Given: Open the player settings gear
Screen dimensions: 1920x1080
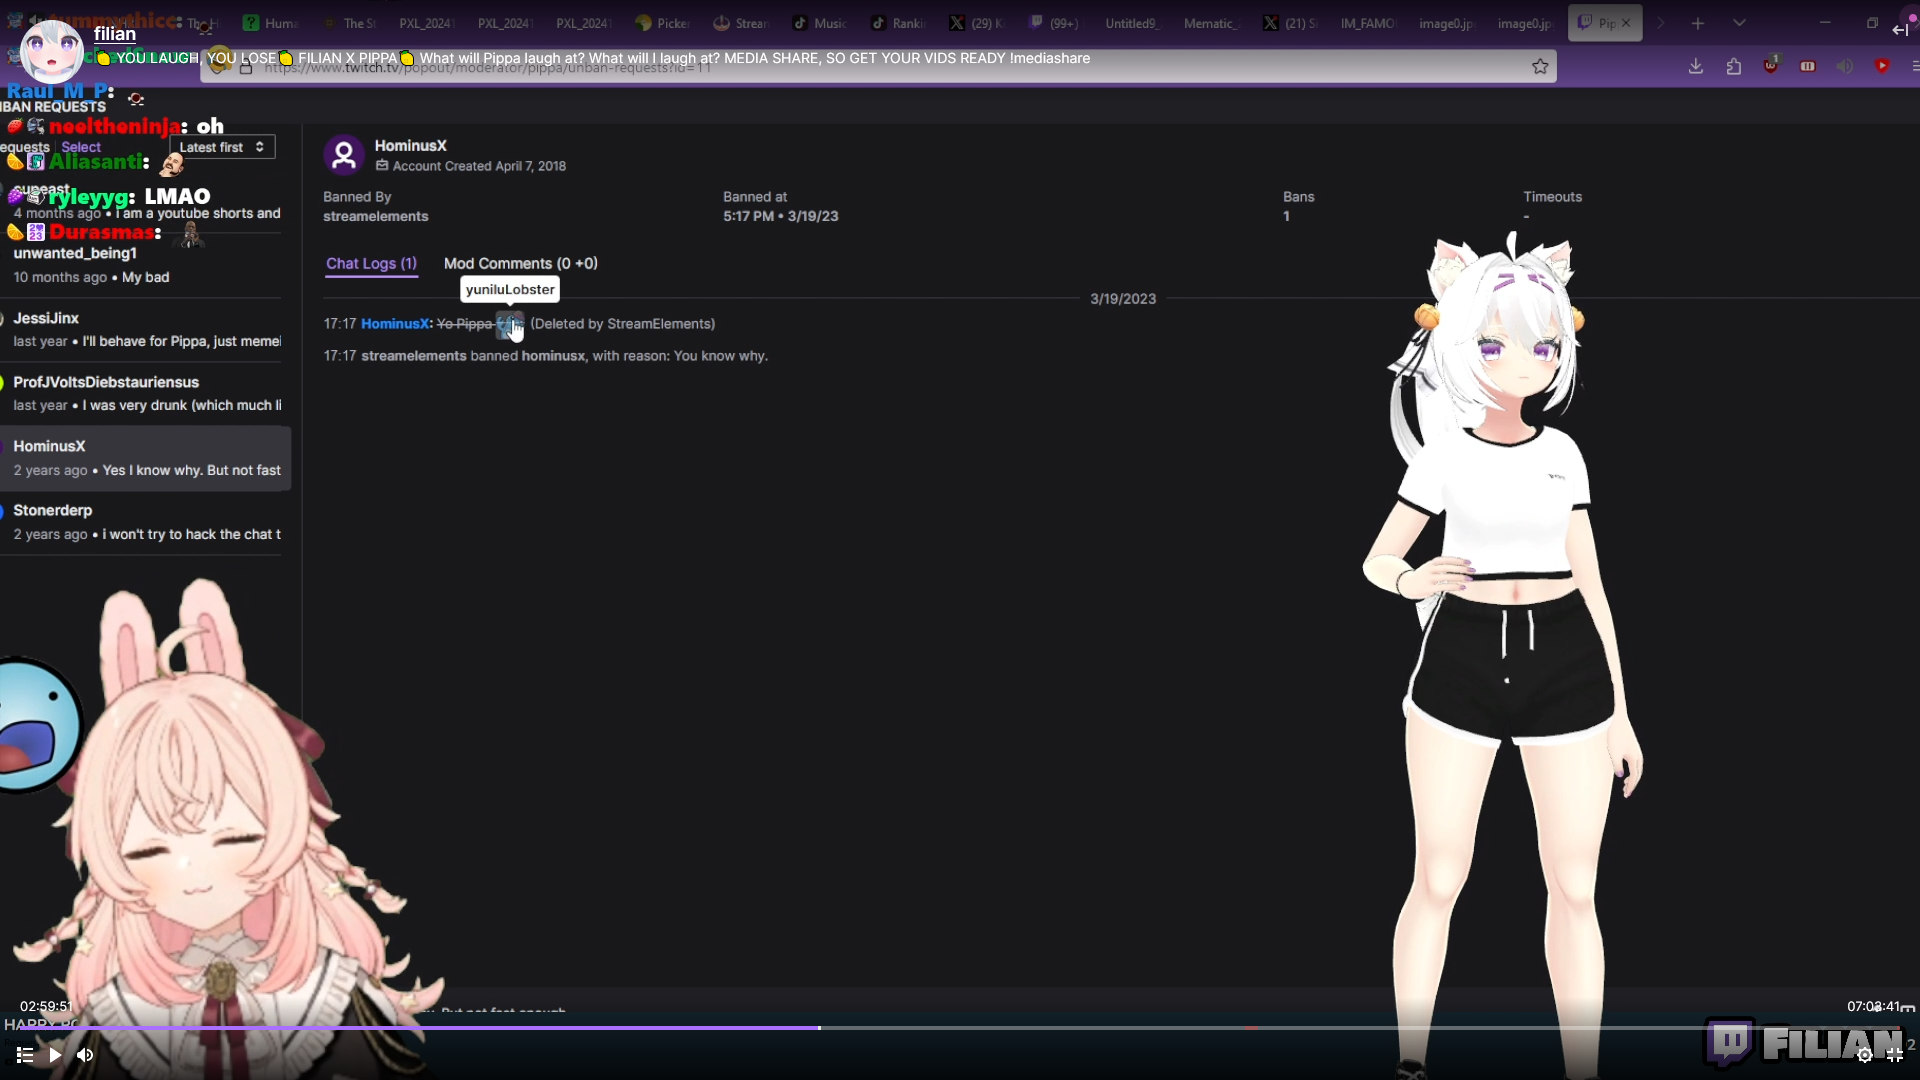Looking at the screenshot, I should pos(1864,1054).
